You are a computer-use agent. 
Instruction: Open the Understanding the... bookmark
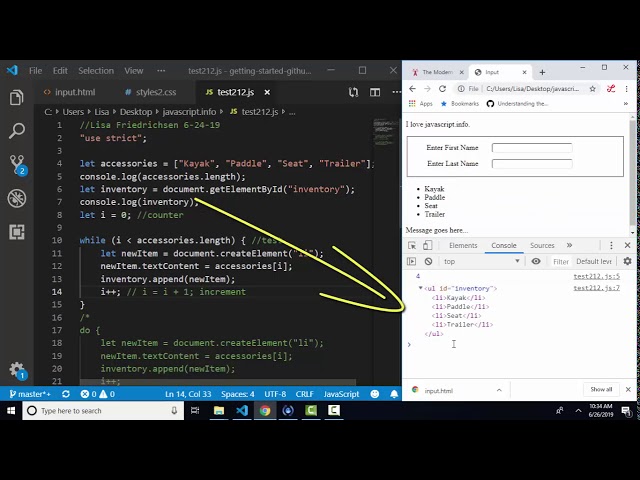click(518, 104)
